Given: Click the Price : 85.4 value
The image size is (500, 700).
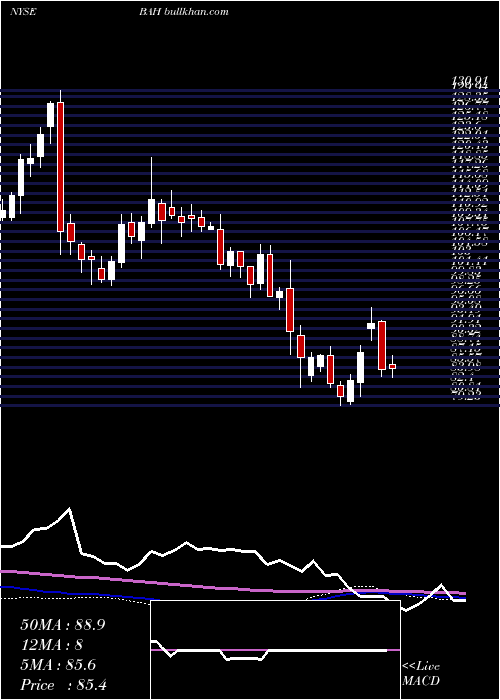Looking at the screenshot, I should [x=63, y=685].
